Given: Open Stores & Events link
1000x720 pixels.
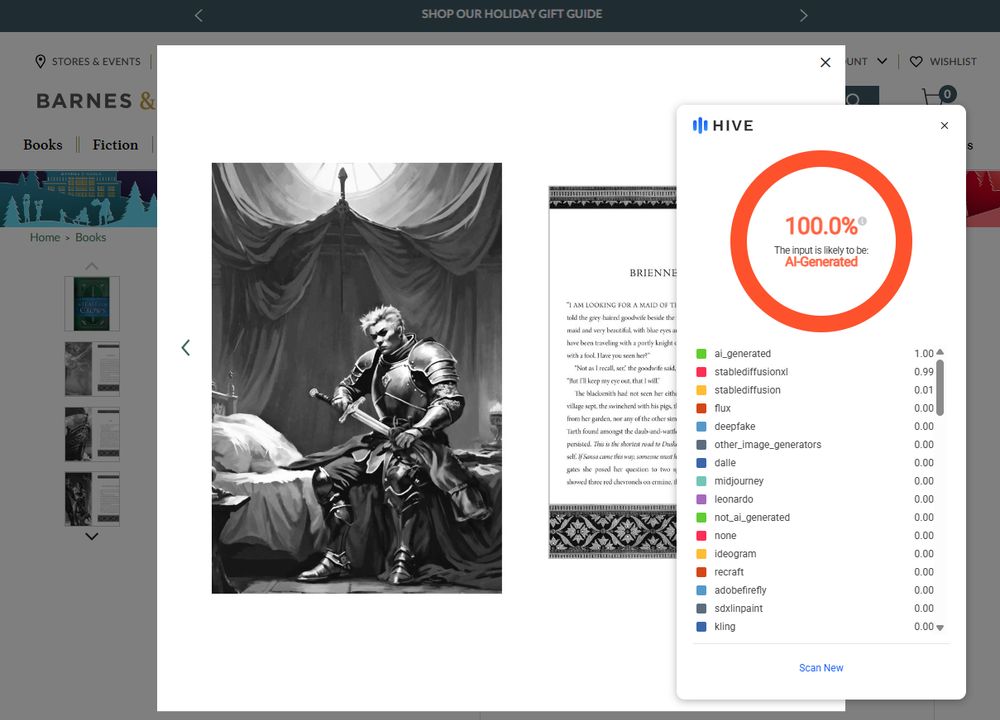Looking at the screenshot, I should coord(96,61).
